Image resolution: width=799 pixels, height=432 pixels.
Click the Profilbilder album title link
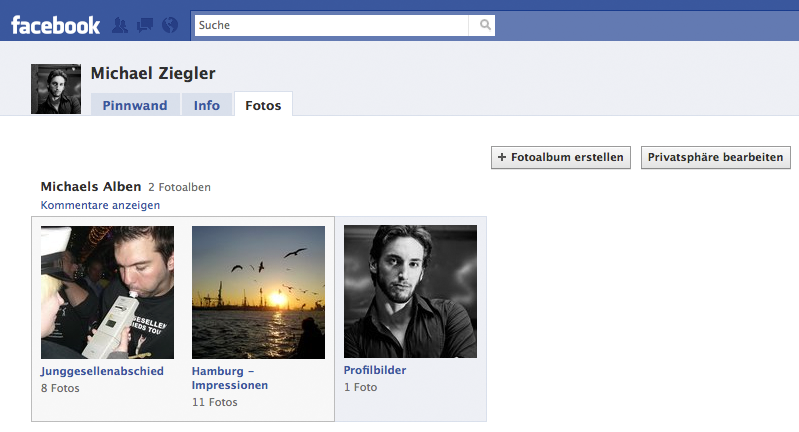(x=375, y=370)
